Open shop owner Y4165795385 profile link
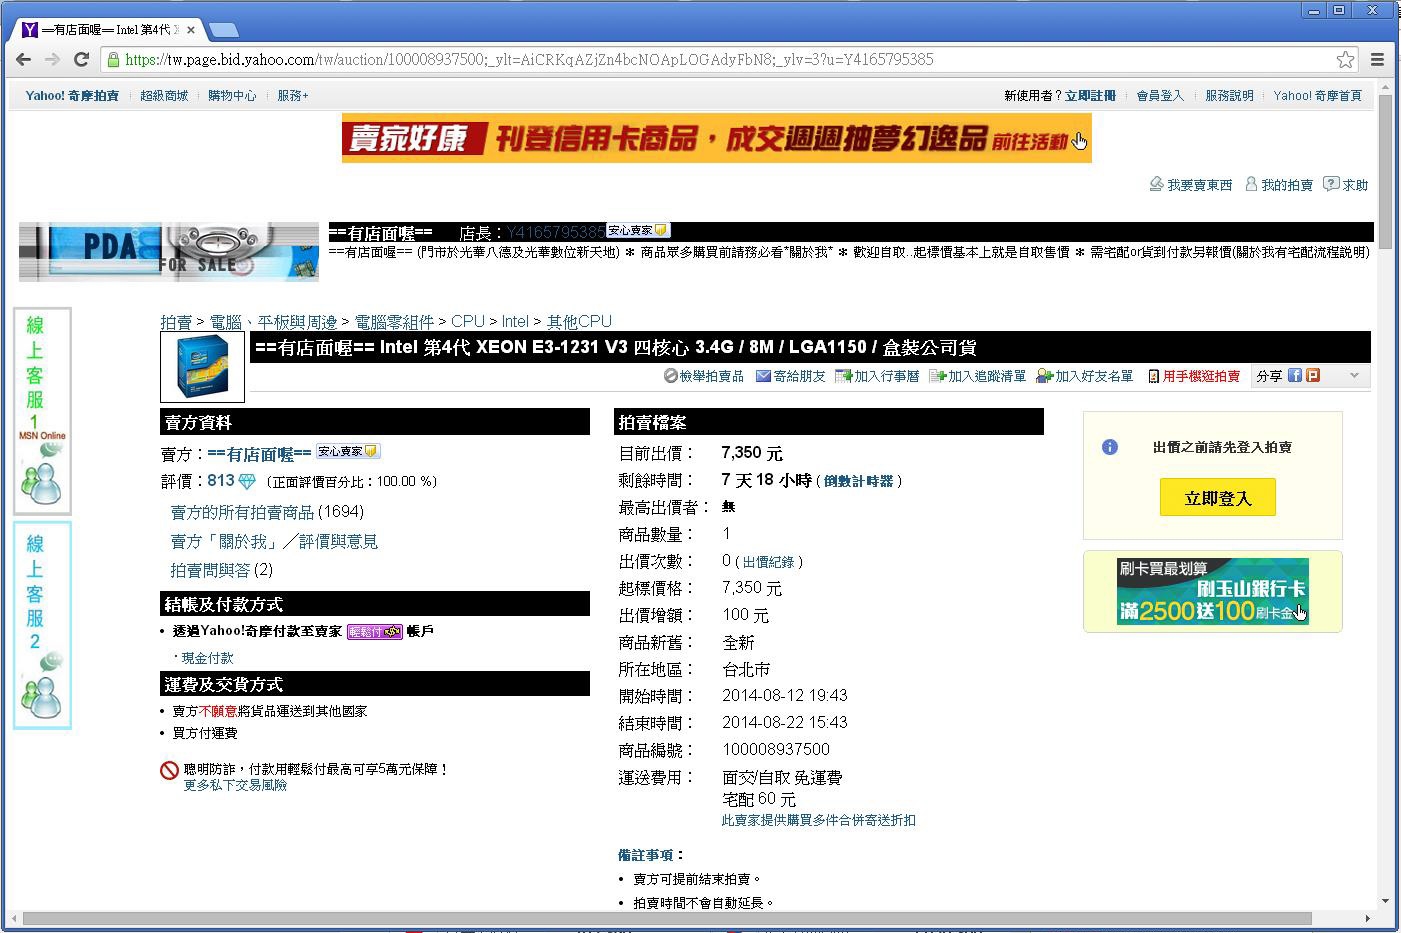The image size is (1401, 933). tap(555, 232)
